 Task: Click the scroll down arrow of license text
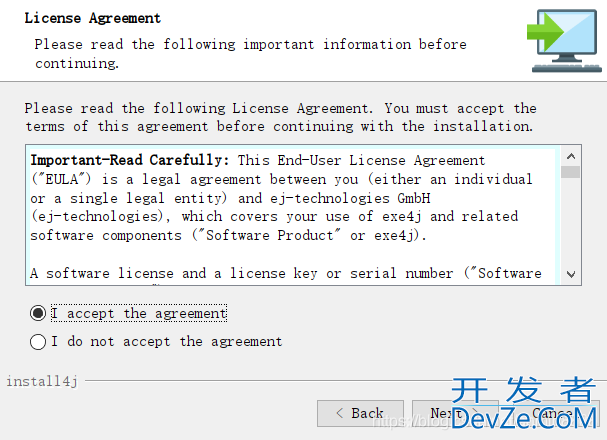pyautogui.click(x=571, y=274)
